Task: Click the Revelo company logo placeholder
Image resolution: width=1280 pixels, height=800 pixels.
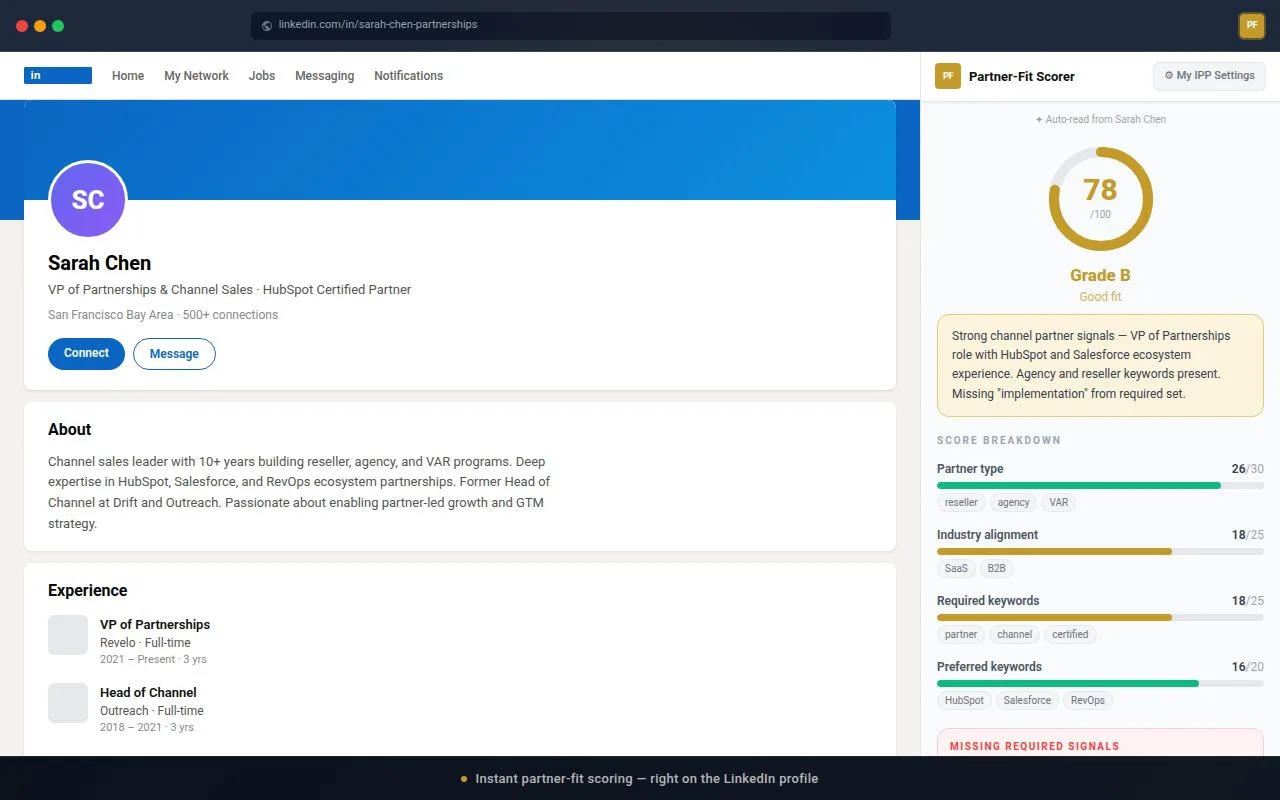Action: pos(68,635)
